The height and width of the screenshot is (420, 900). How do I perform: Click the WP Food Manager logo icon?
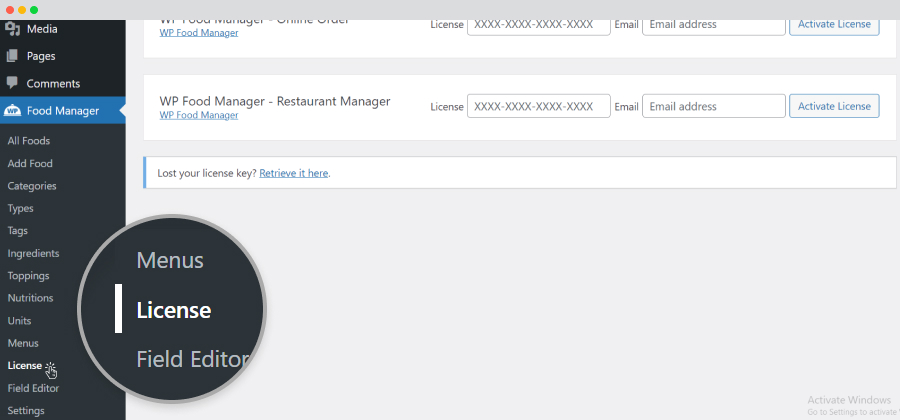tap(12, 111)
